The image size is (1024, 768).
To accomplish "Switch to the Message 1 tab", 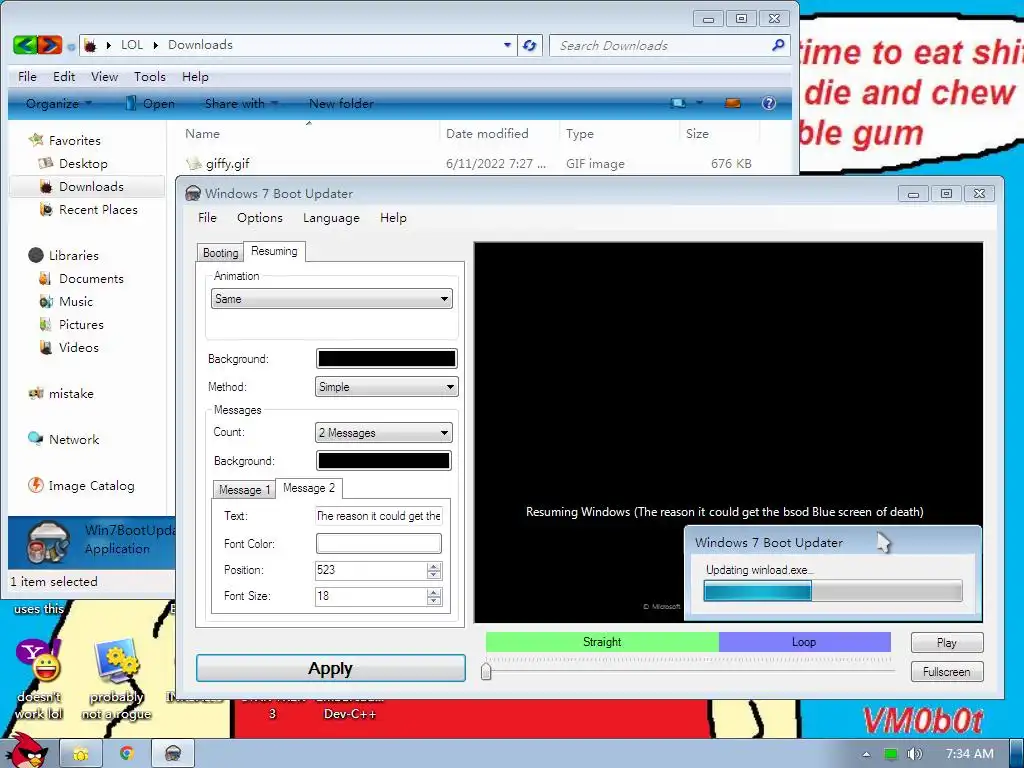I will [x=244, y=490].
